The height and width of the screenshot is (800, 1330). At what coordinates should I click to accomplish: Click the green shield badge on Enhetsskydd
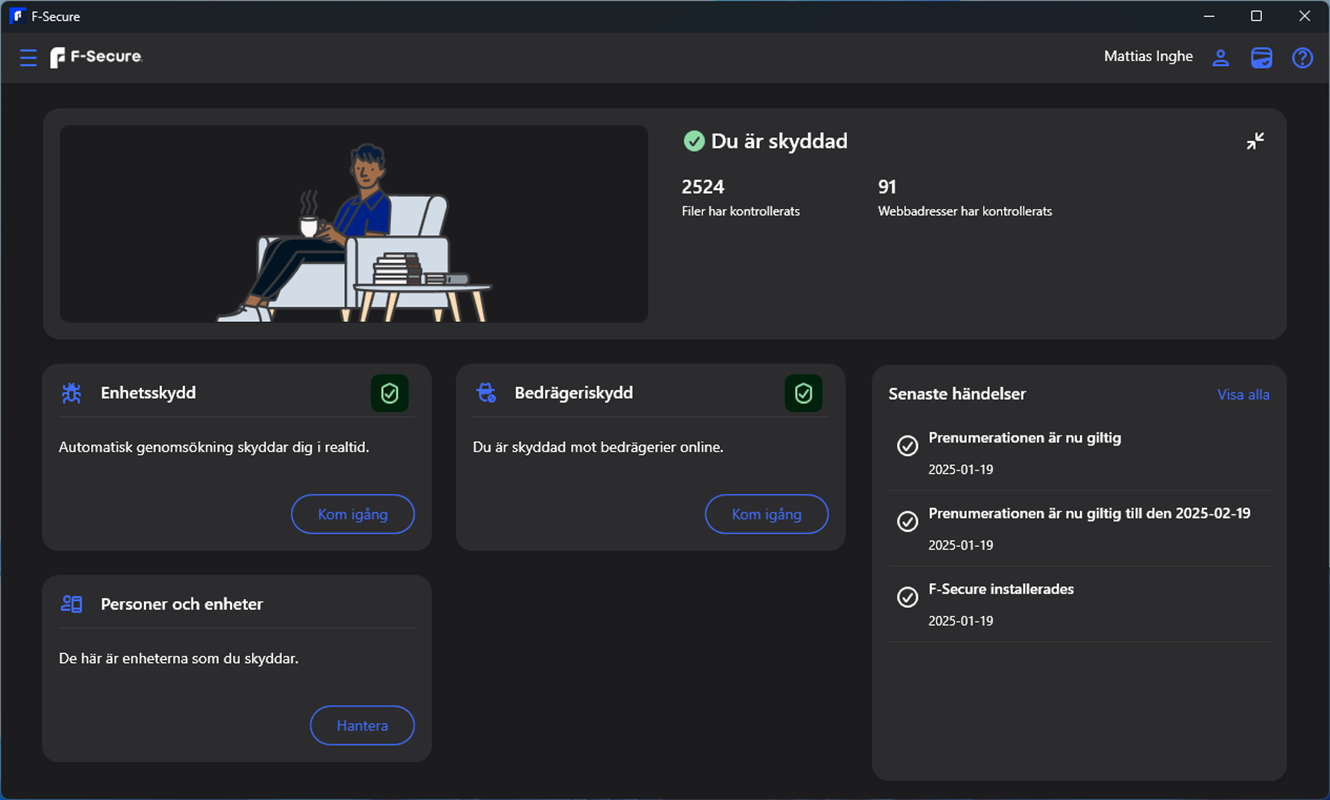pos(390,393)
